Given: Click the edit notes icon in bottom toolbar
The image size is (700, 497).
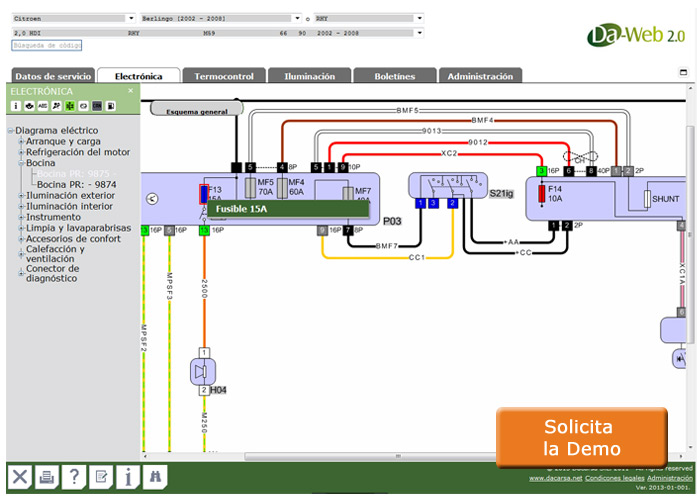Looking at the screenshot, I should tap(101, 477).
